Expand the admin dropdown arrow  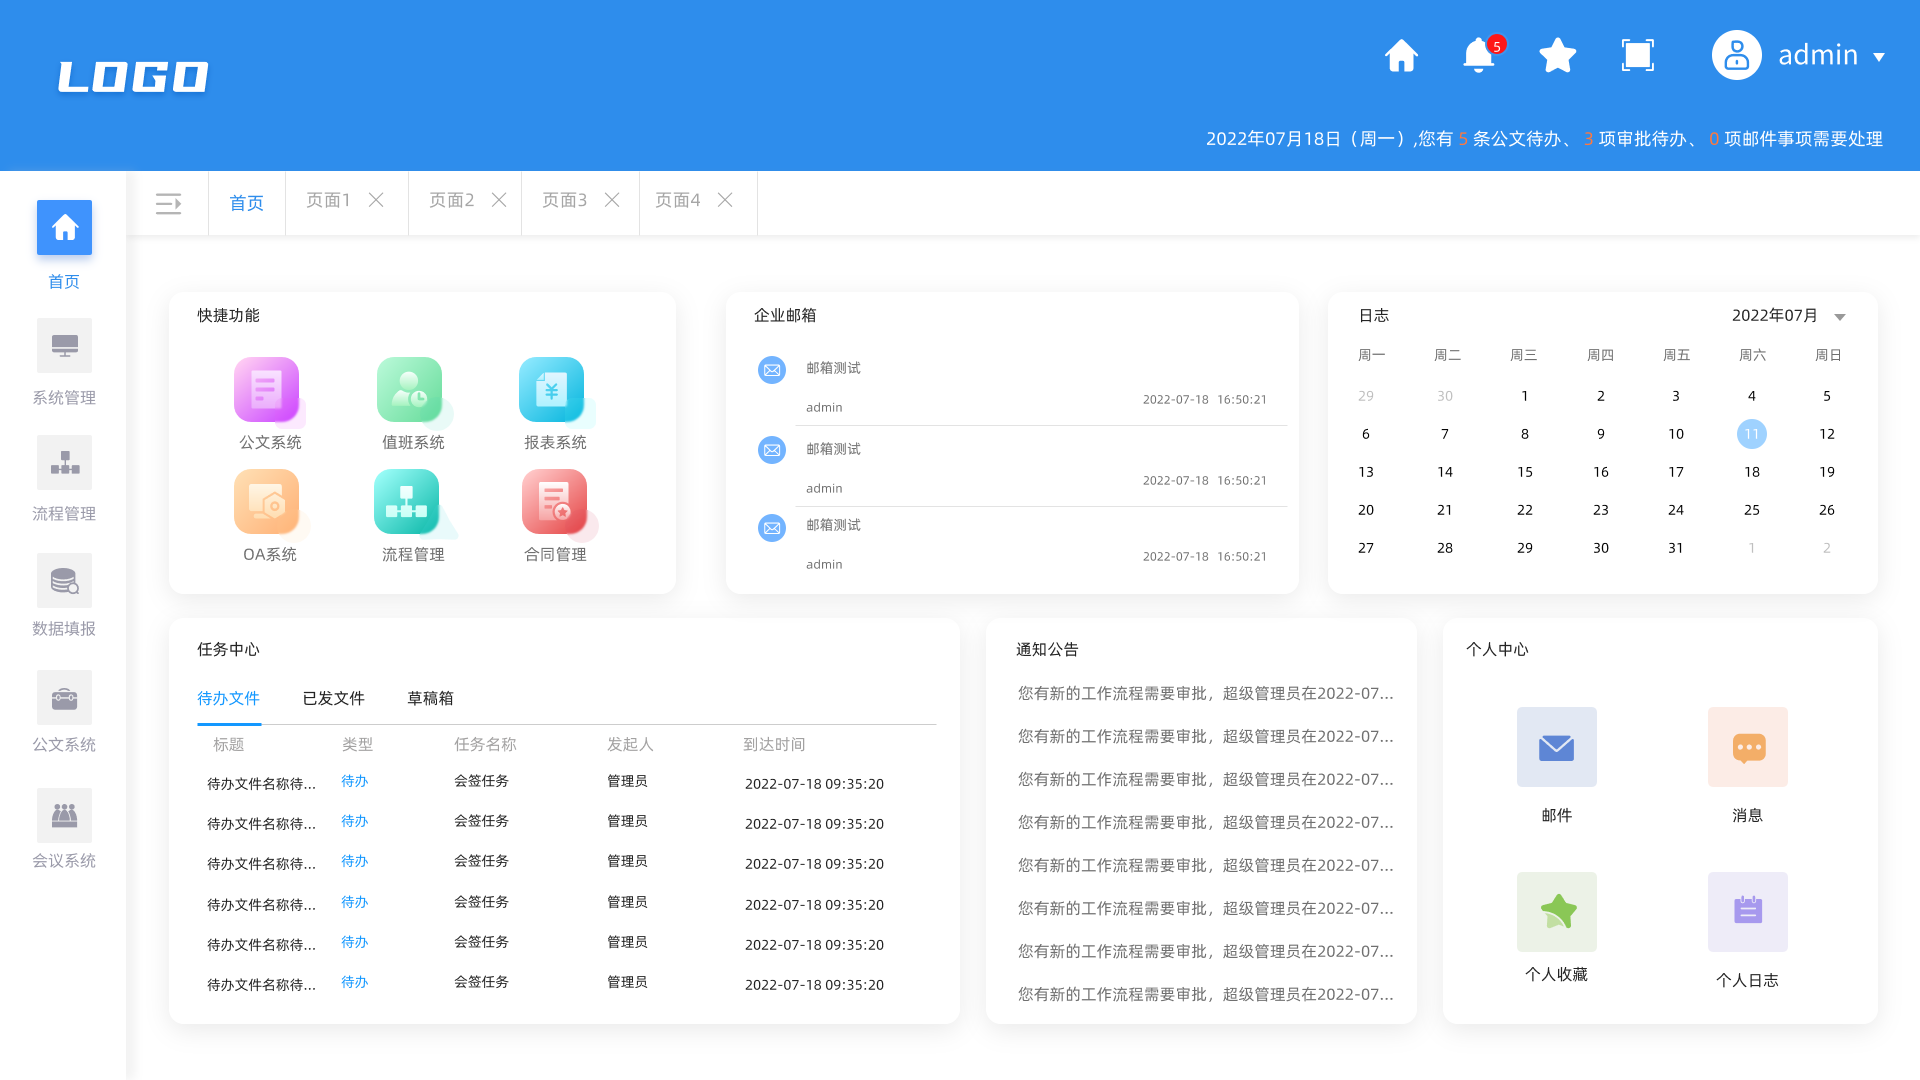pos(1879,57)
